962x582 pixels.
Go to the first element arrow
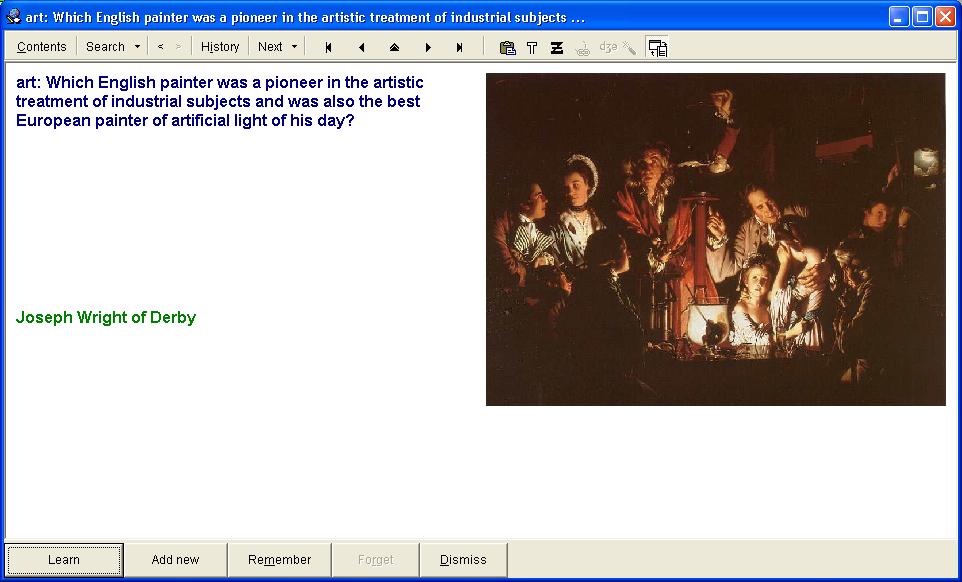coord(328,47)
